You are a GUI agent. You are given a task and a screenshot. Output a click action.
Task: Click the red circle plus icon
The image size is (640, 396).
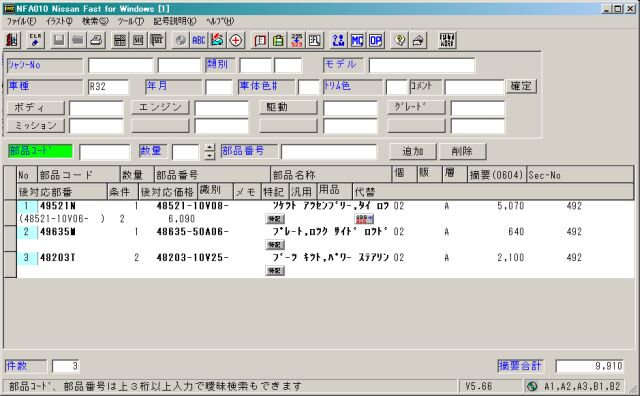pos(236,40)
